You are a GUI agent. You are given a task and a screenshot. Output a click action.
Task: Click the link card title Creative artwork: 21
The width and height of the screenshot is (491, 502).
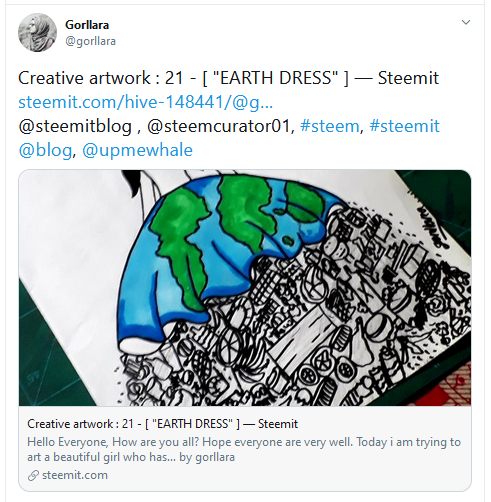pyautogui.click(x=162, y=424)
